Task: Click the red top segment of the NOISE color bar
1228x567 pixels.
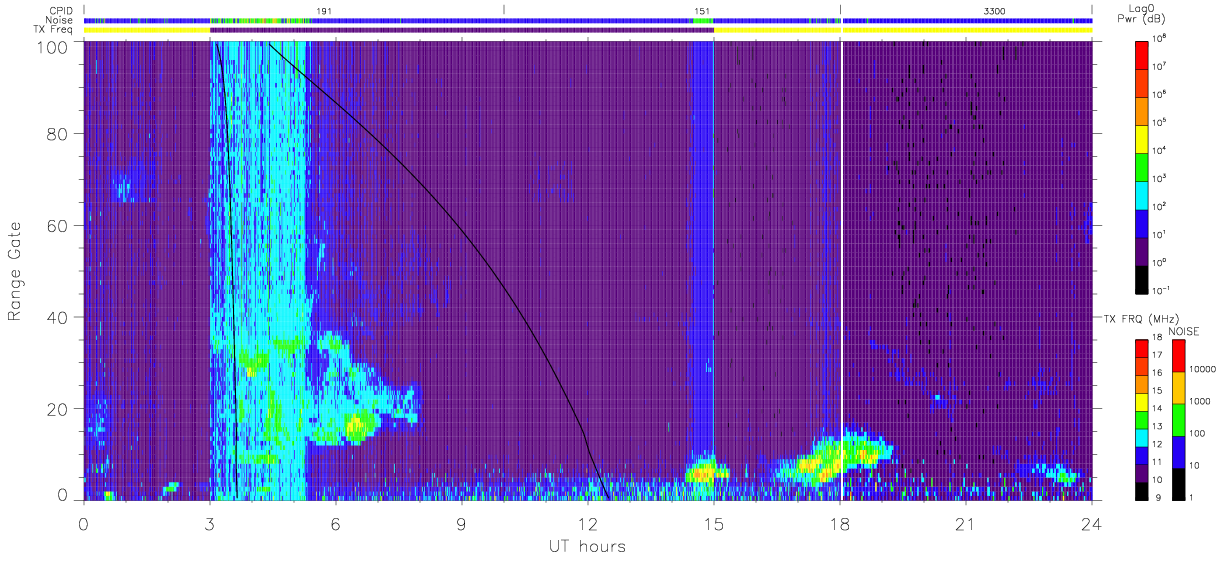Action: point(1177,355)
